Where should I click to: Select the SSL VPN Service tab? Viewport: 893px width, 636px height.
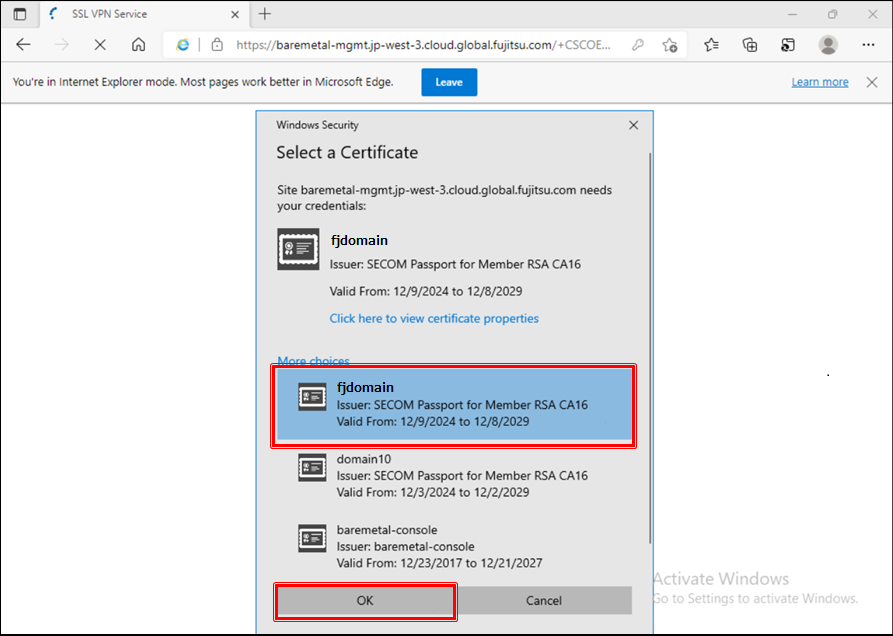pyautogui.click(x=144, y=14)
